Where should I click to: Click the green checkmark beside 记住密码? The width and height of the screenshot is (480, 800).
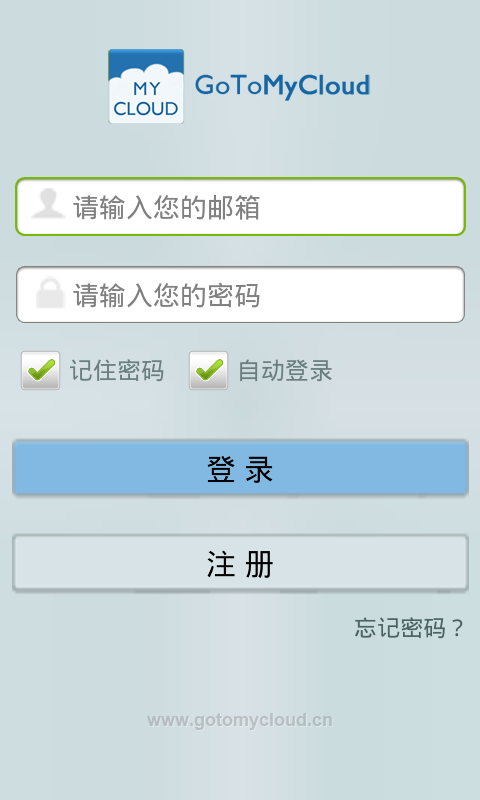click(x=41, y=369)
